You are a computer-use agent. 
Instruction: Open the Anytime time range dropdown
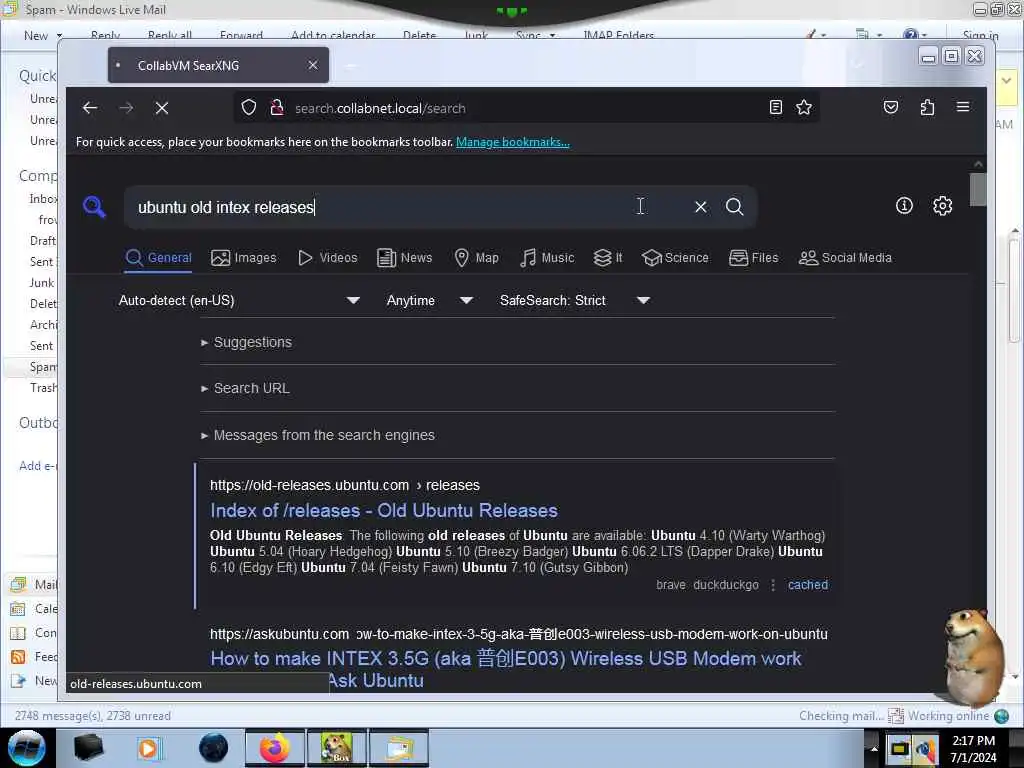click(430, 300)
